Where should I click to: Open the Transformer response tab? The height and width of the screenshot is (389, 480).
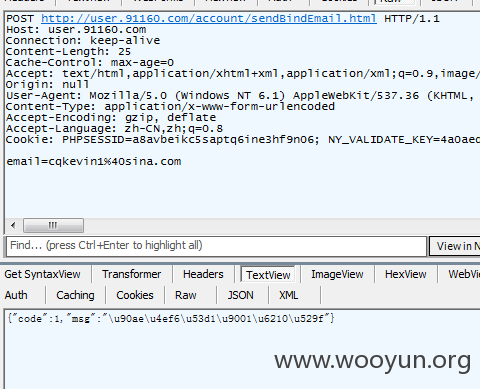click(132, 274)
